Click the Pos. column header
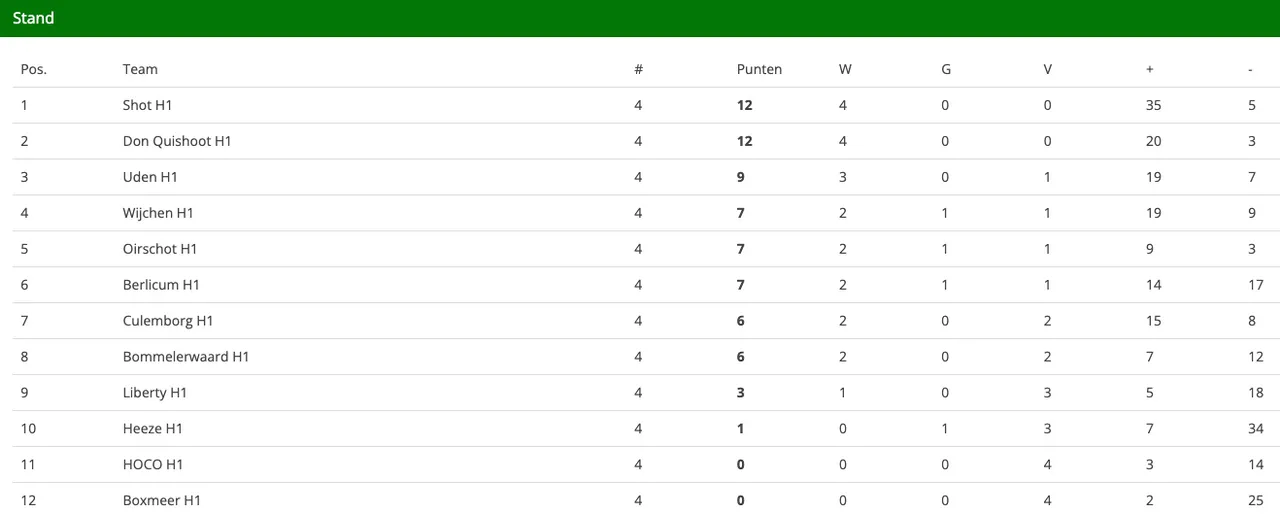 pyautogui.click(x=34, y=69)
